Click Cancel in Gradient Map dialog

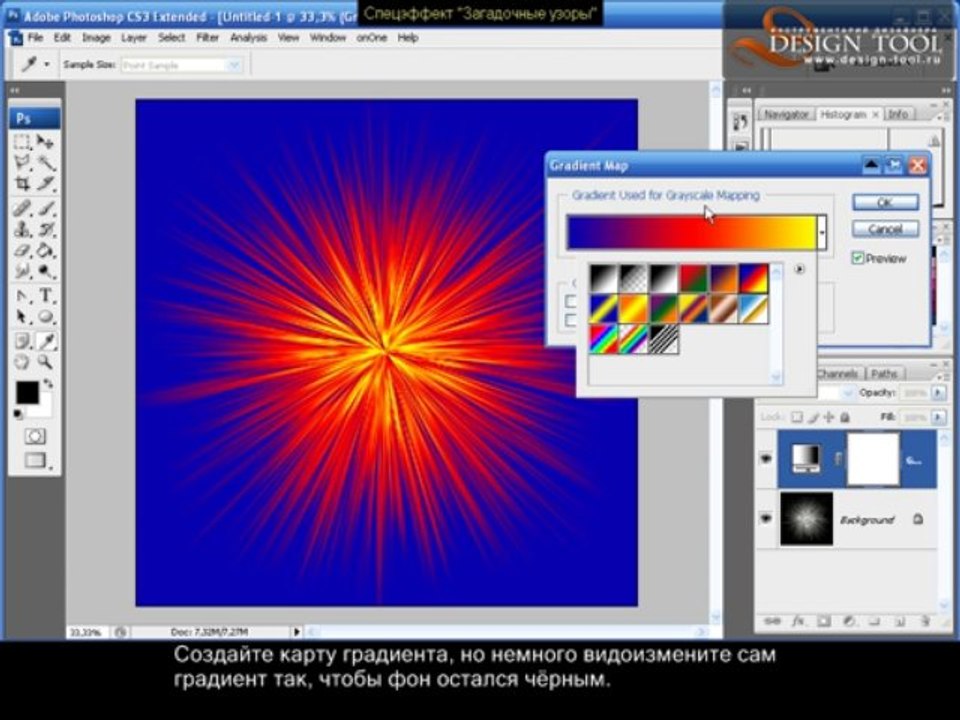tap(885, 229)
